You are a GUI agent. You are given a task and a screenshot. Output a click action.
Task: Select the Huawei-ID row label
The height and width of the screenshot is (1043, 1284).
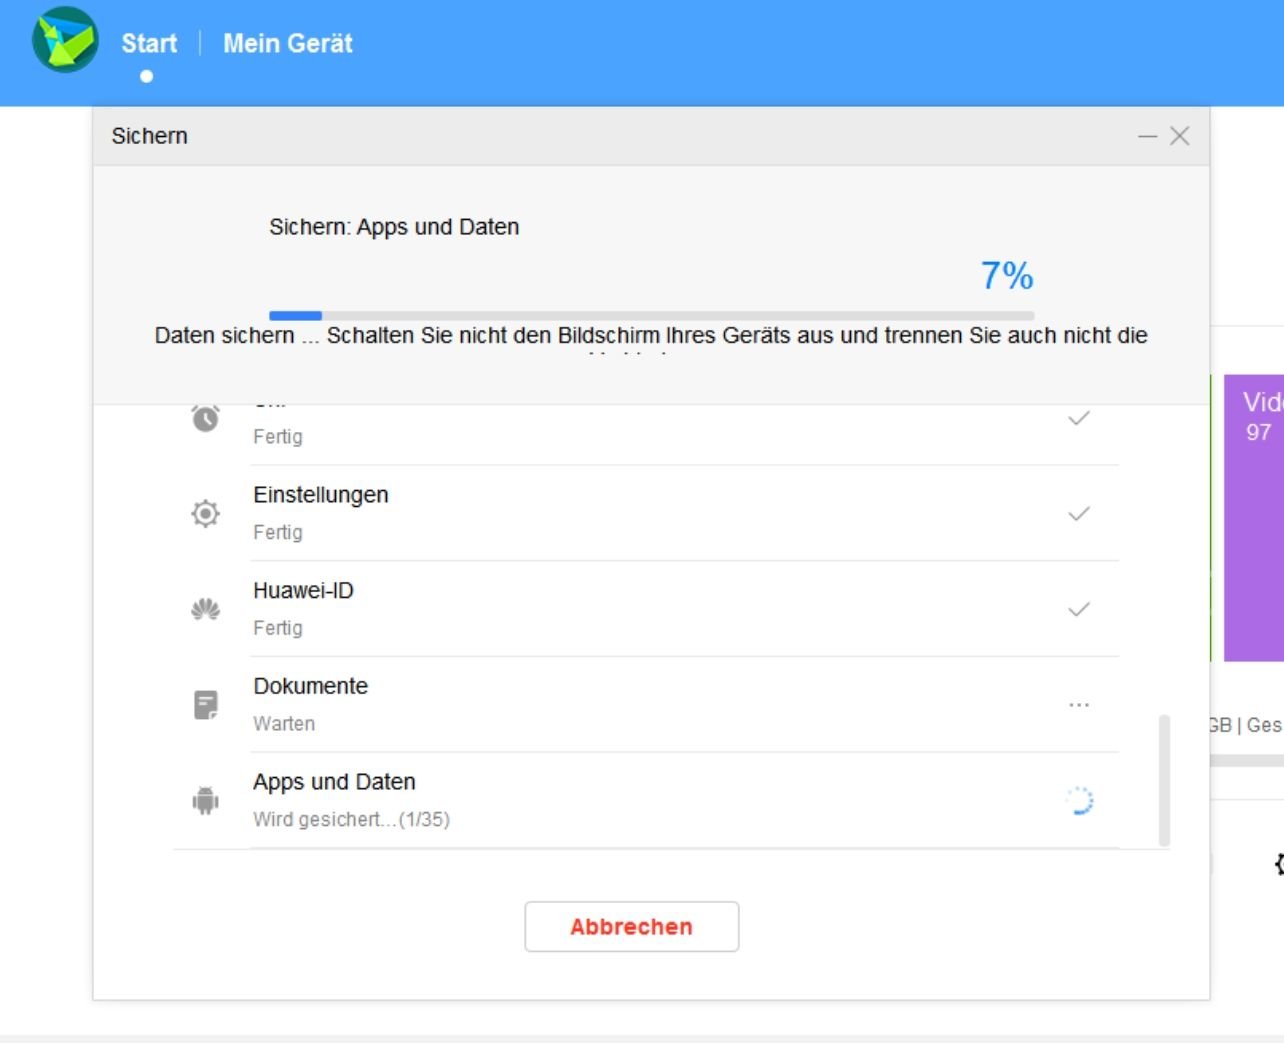303,591
